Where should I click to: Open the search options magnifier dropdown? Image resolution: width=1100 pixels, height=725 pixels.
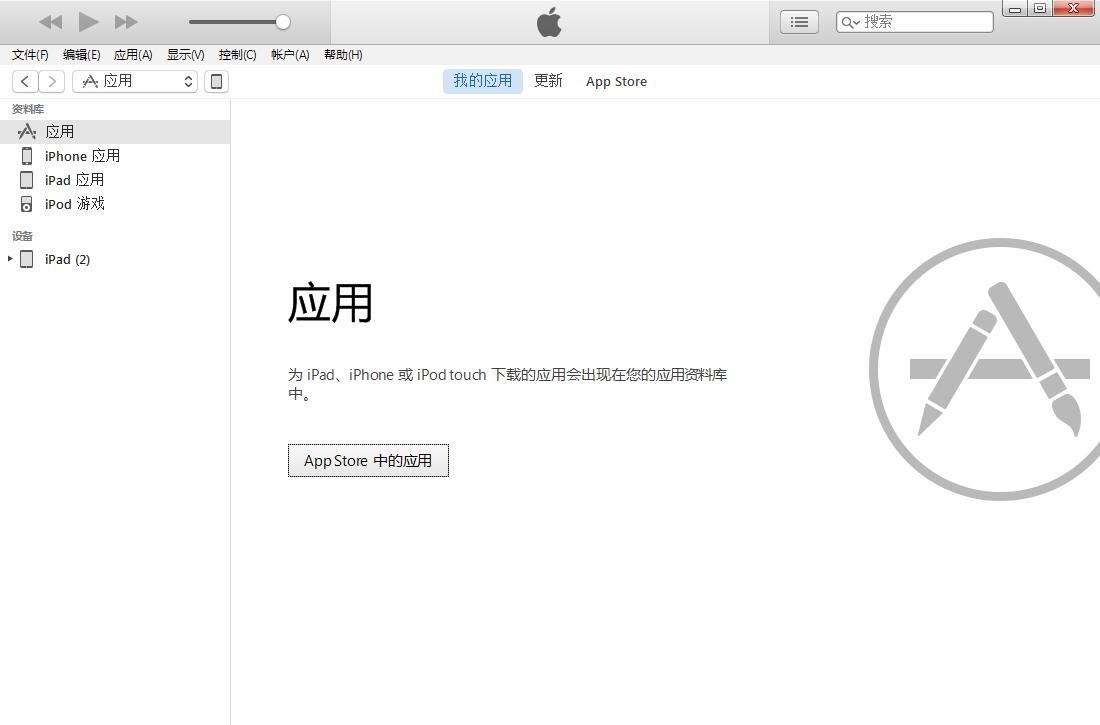tap(850, 22)
